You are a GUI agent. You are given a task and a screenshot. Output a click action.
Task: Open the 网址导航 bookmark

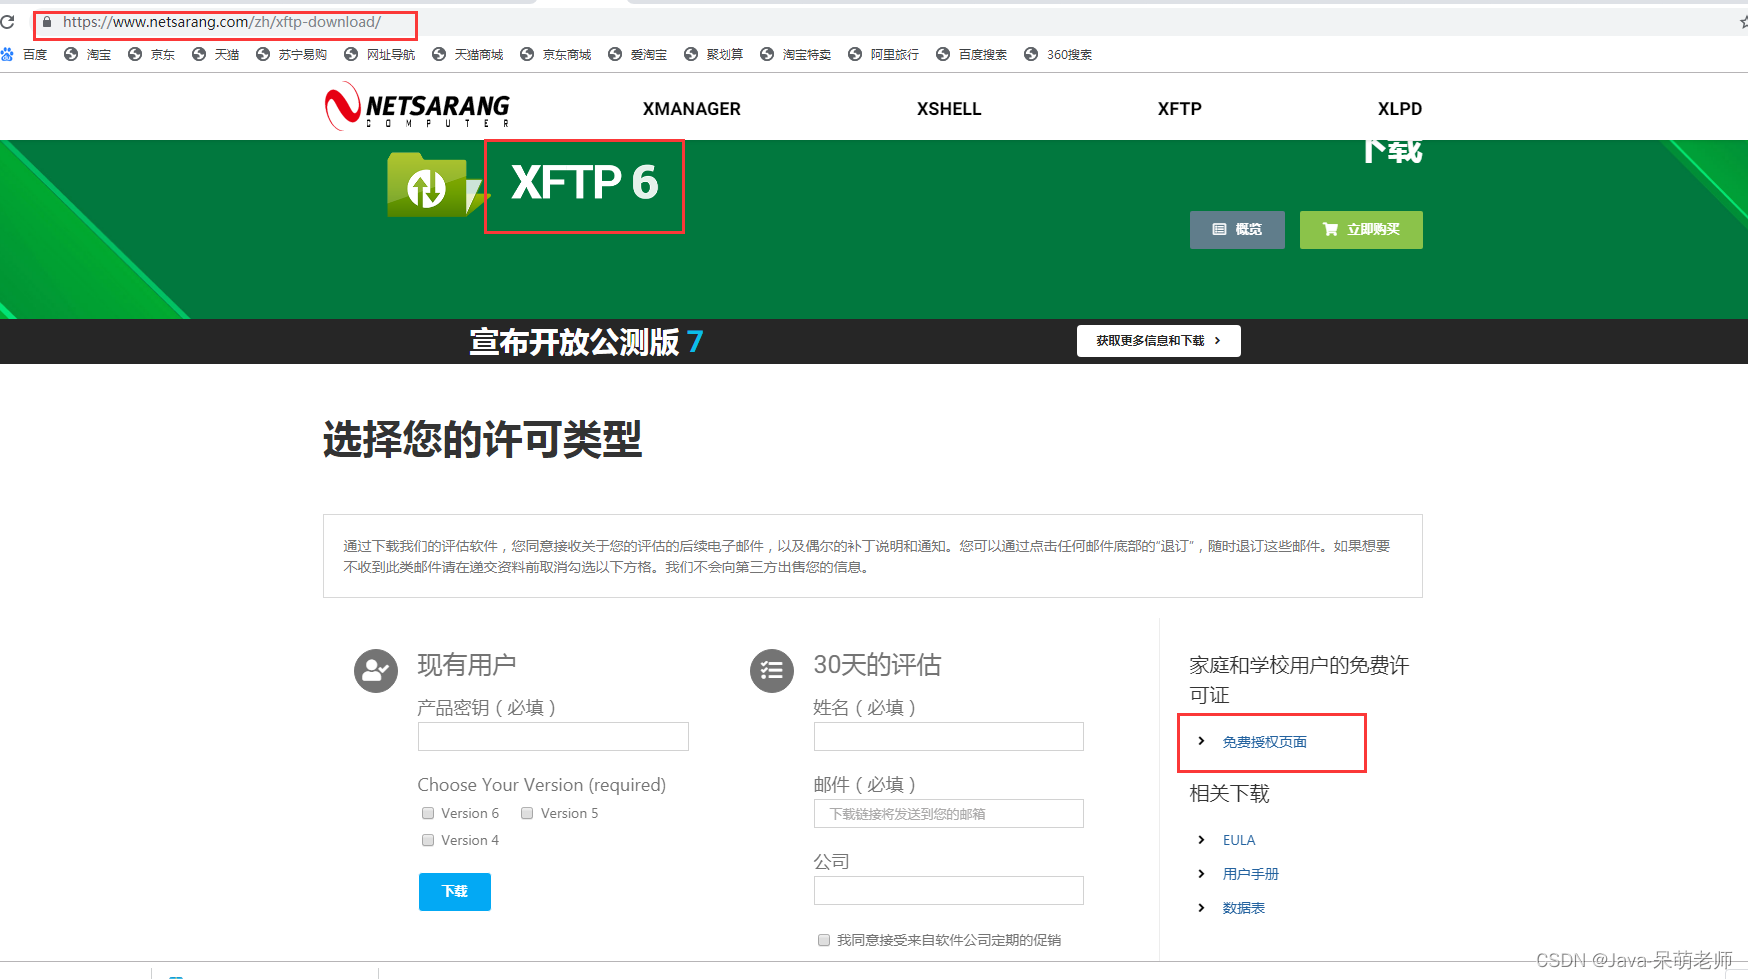click(x=380, y=54)
